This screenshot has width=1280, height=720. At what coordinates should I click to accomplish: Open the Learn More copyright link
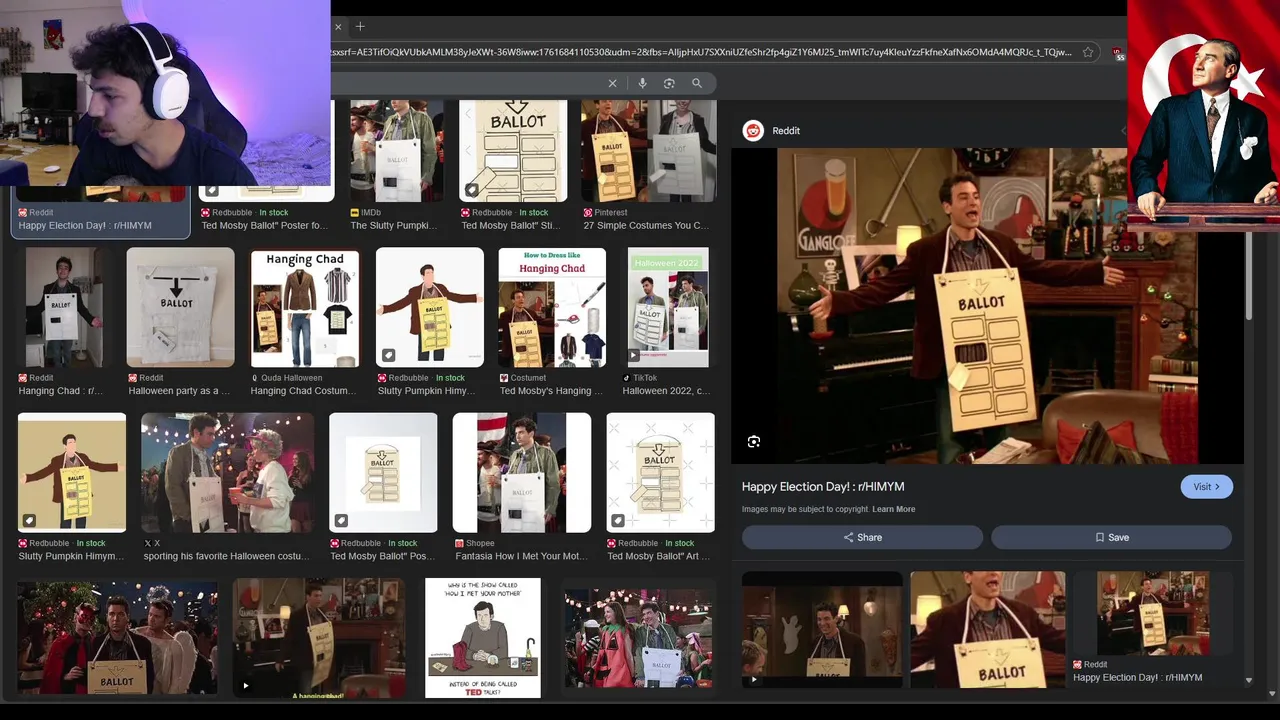893,509
